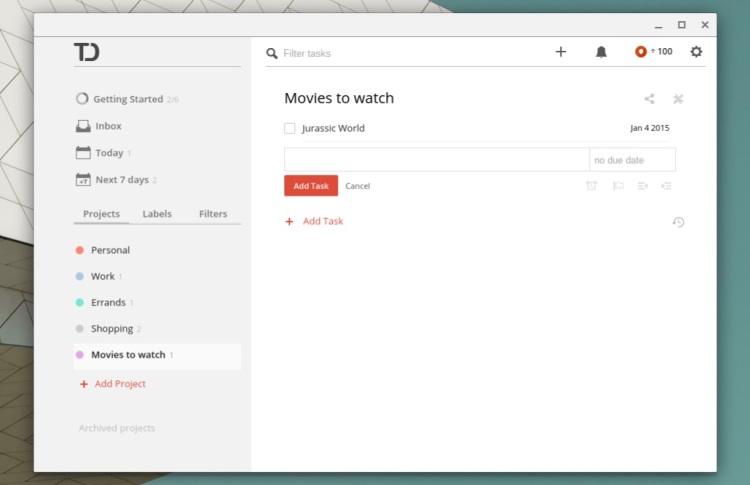Open the notifications bell
Image resolution: width=750 pixels, height=485 pixels.
[601, 52]
